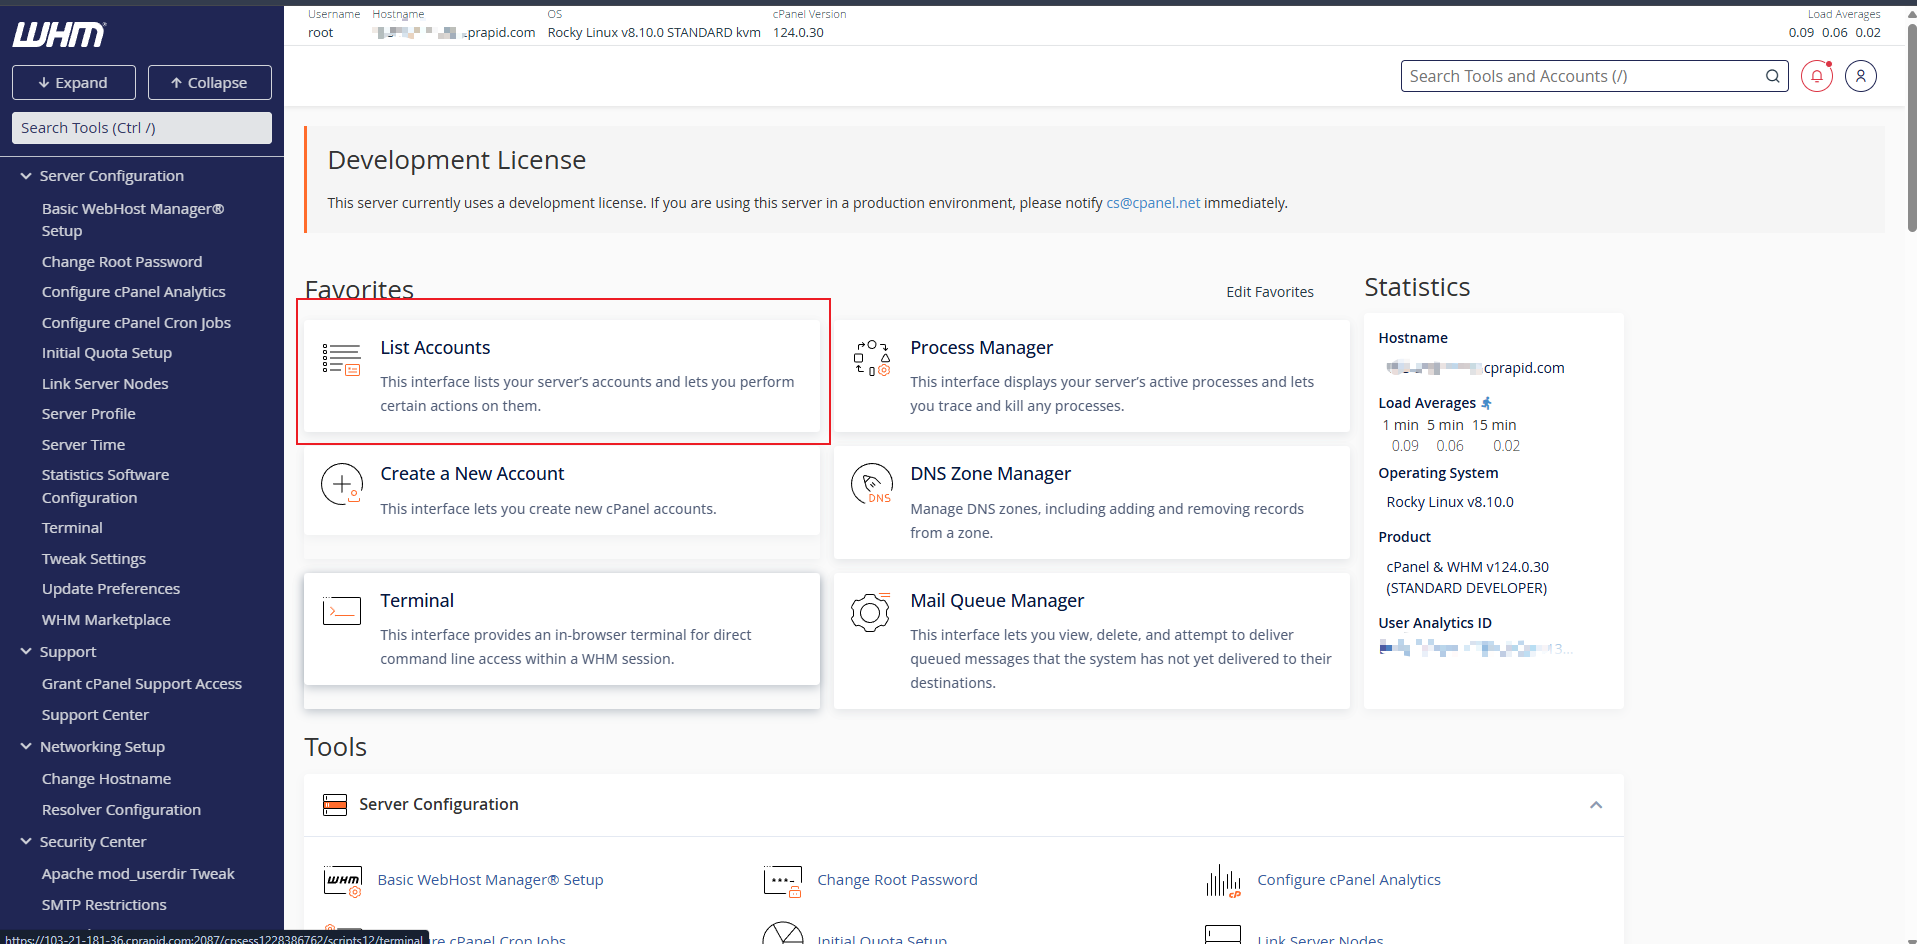Open the Process Manager favorite title
This screenshot has height=944, width=1917.
(x=982, y=348)
